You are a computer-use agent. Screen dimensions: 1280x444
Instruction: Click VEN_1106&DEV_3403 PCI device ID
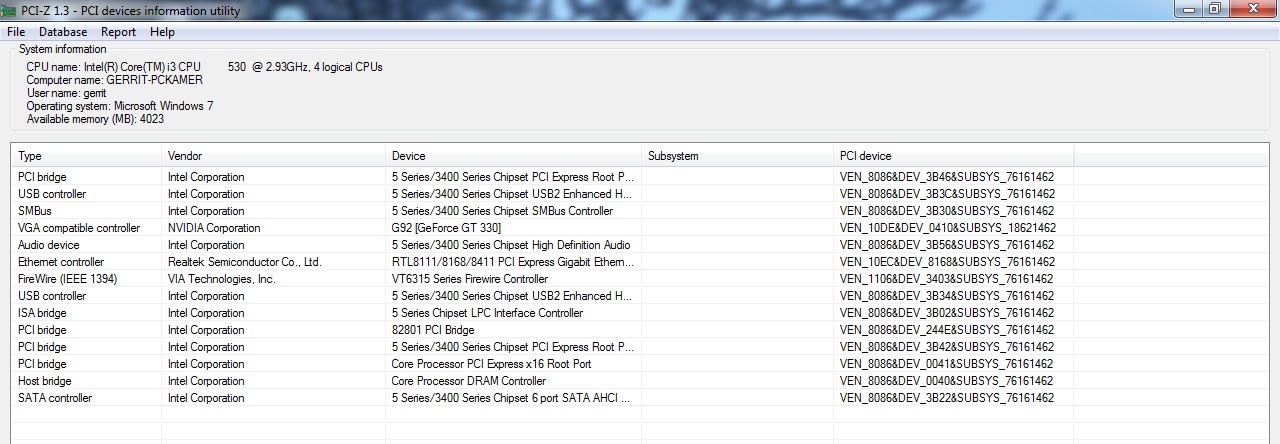[946, 279]
